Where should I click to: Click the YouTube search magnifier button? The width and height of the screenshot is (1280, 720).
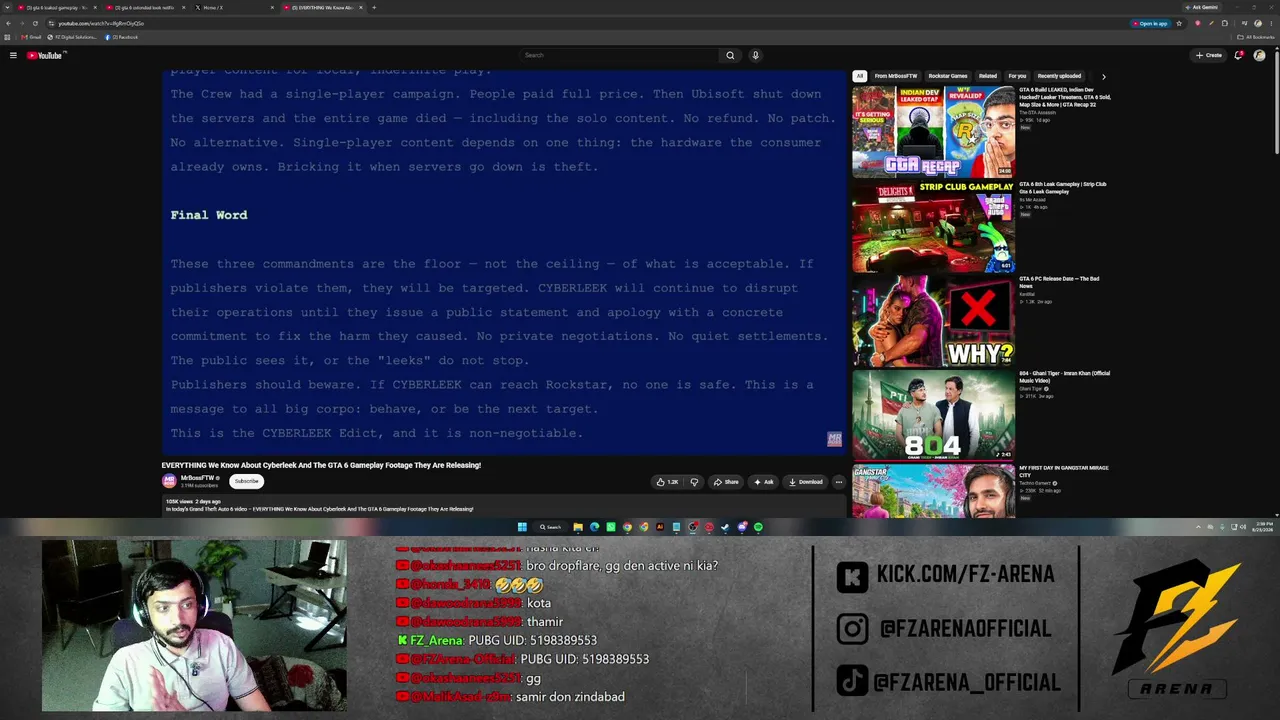tap(730, 55)
